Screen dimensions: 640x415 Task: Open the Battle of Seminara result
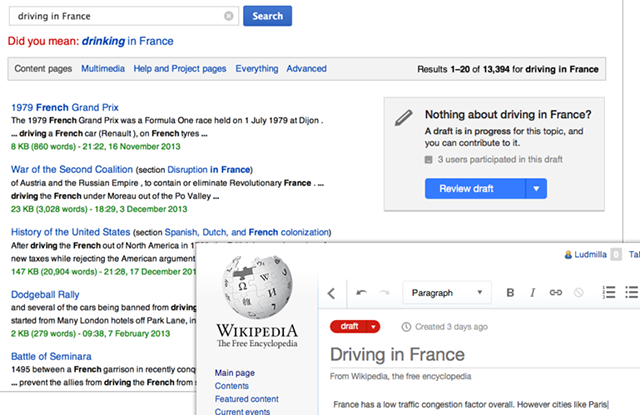(51, 356)
